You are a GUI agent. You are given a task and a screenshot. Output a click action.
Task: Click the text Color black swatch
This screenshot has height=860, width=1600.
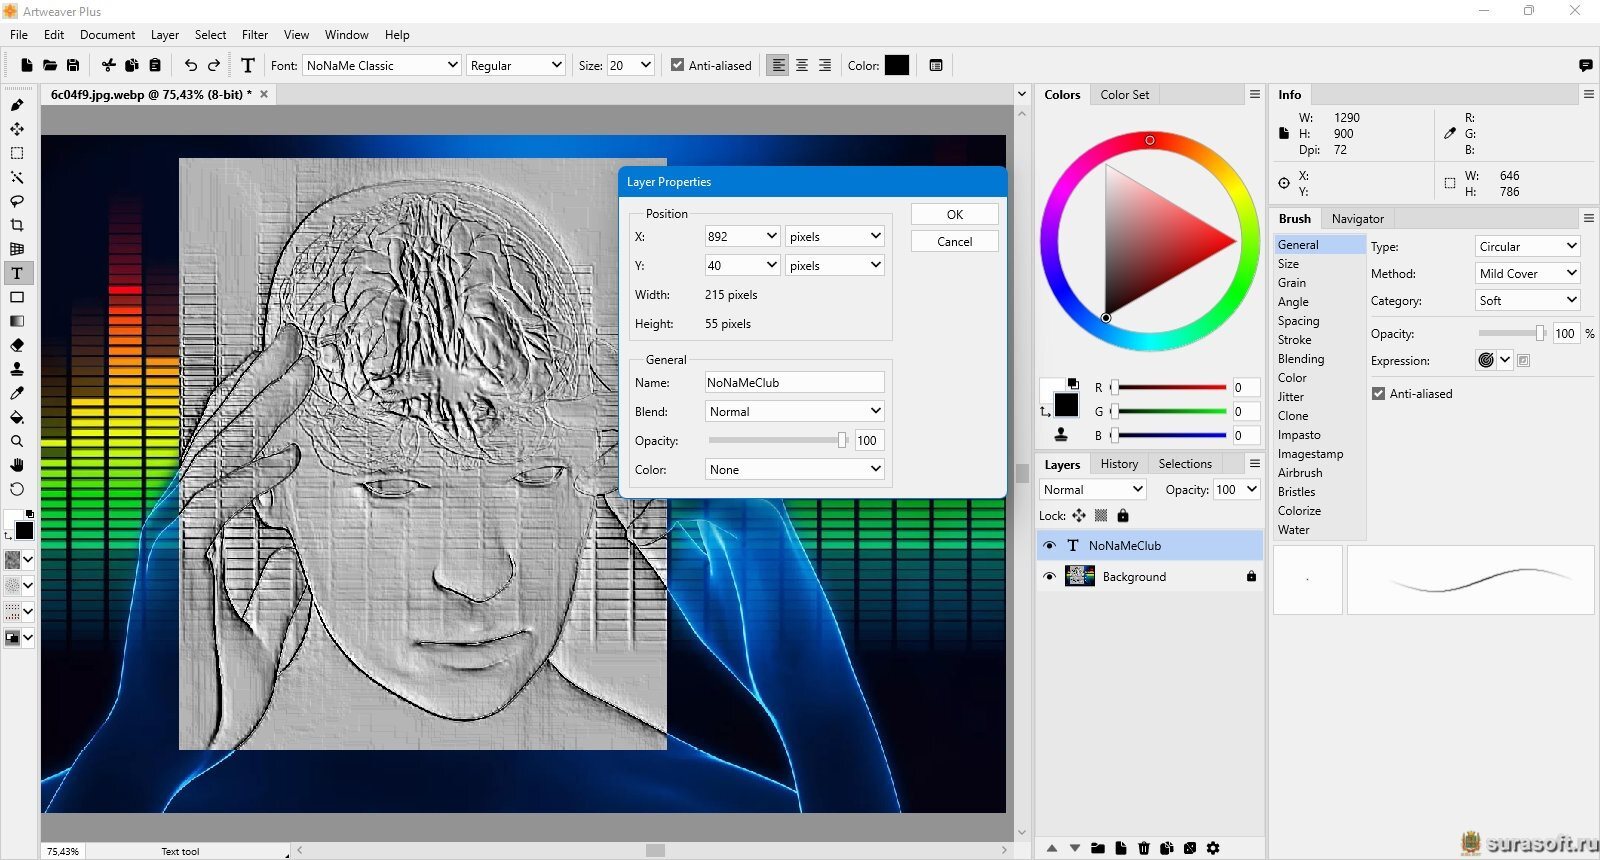coord(897,65)
